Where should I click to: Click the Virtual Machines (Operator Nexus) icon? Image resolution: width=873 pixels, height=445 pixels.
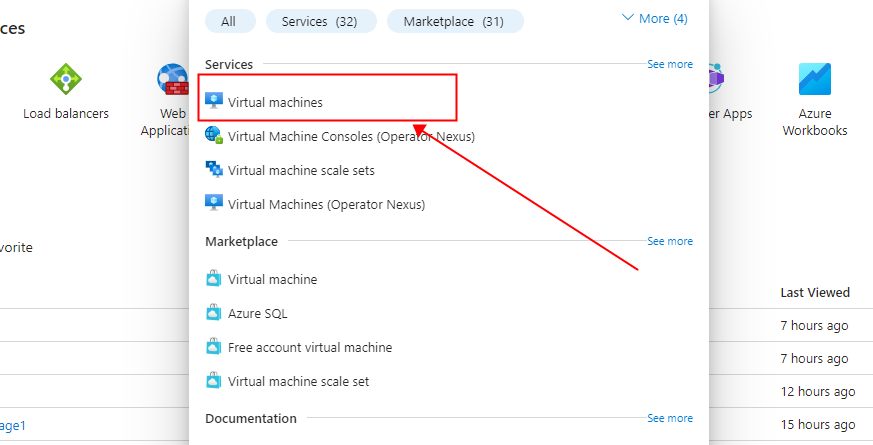(x=214, y=203)
